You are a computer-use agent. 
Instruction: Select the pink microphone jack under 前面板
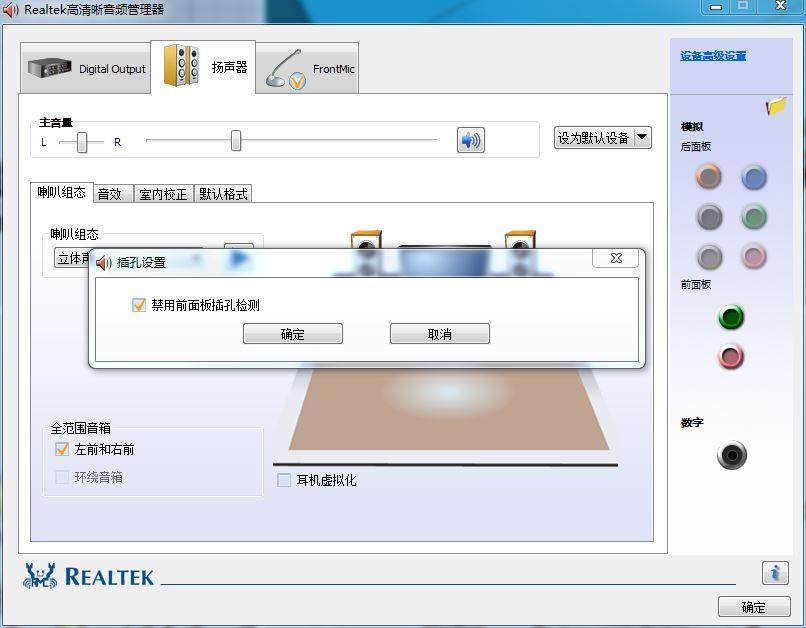tap(731, 357)
